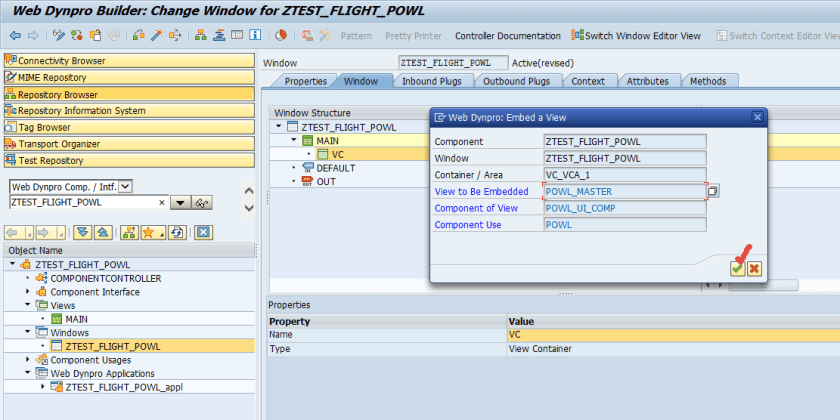This screenshot has width=840, height=420.
Task: Click the Display/Change toggle icon with glasses and pencil
Action: (59, 36)
